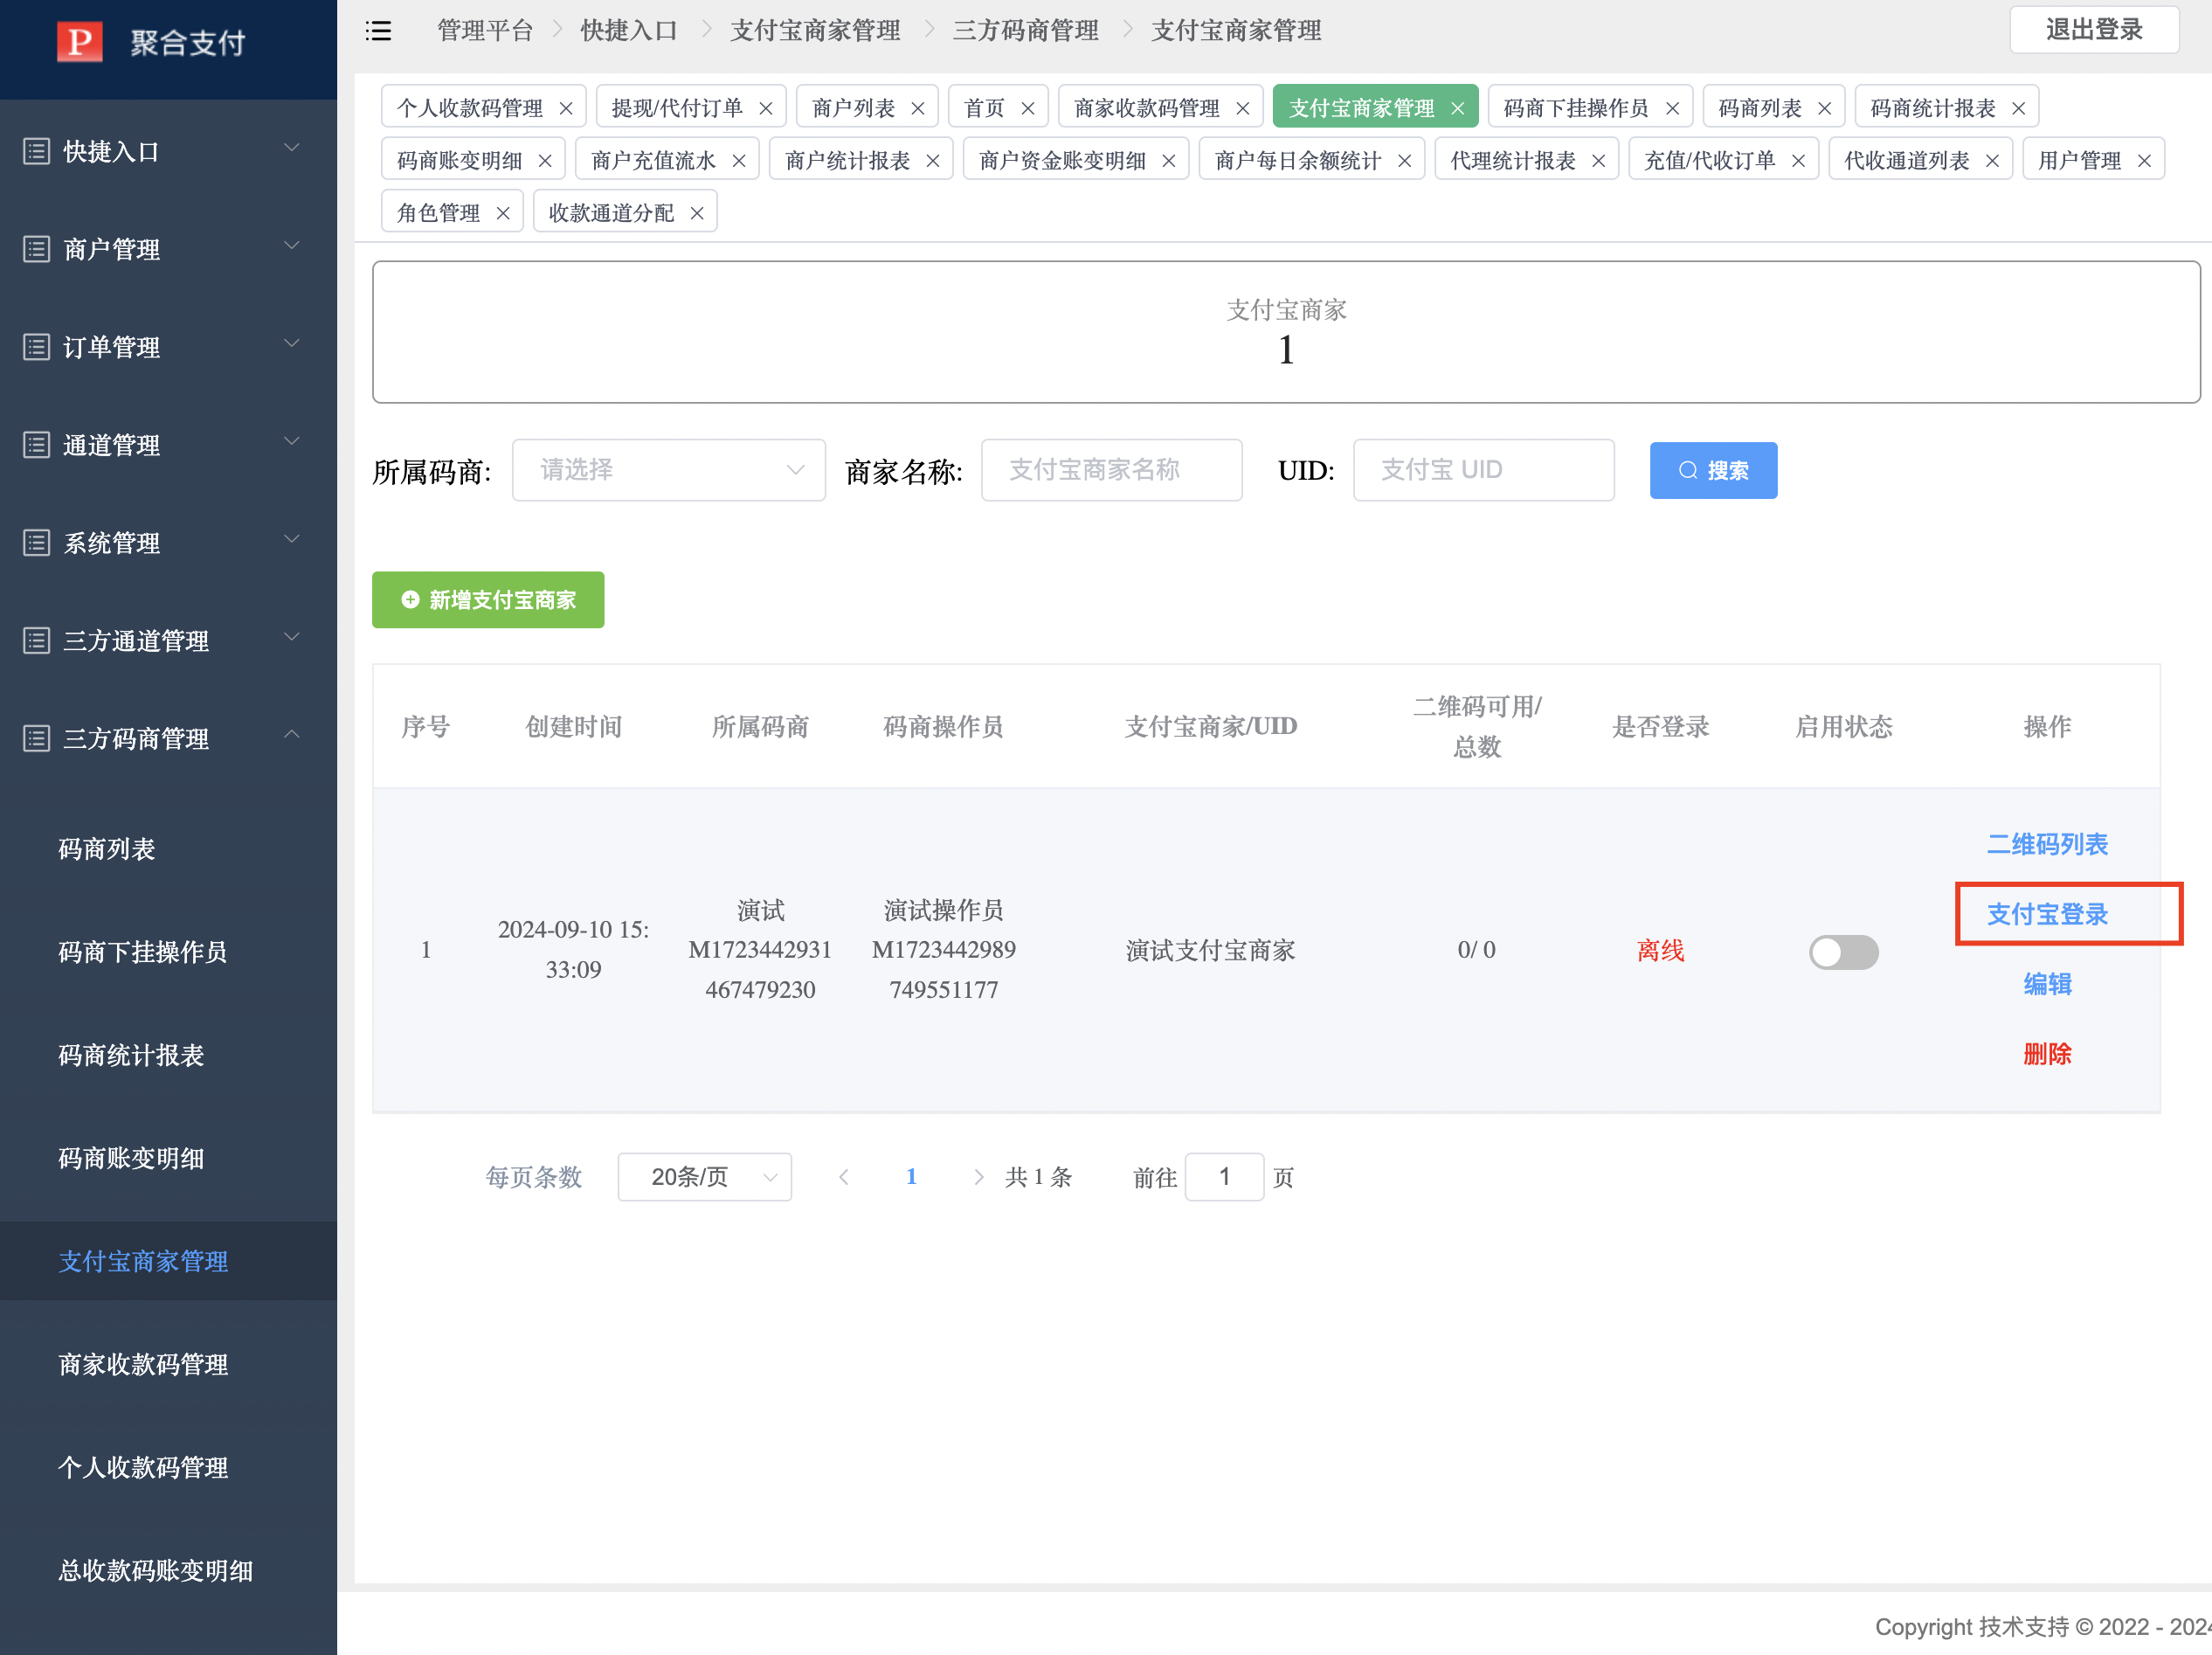Click the 快捷入口 sidebar list icon

point(36,150)
